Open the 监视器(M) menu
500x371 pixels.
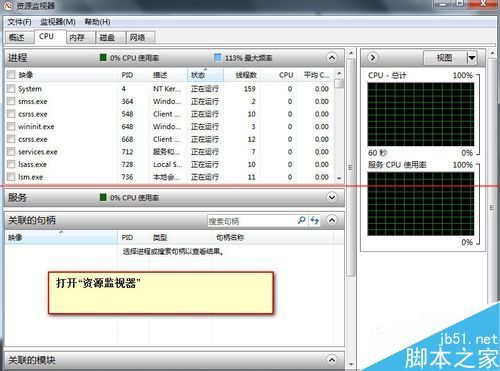58,22
